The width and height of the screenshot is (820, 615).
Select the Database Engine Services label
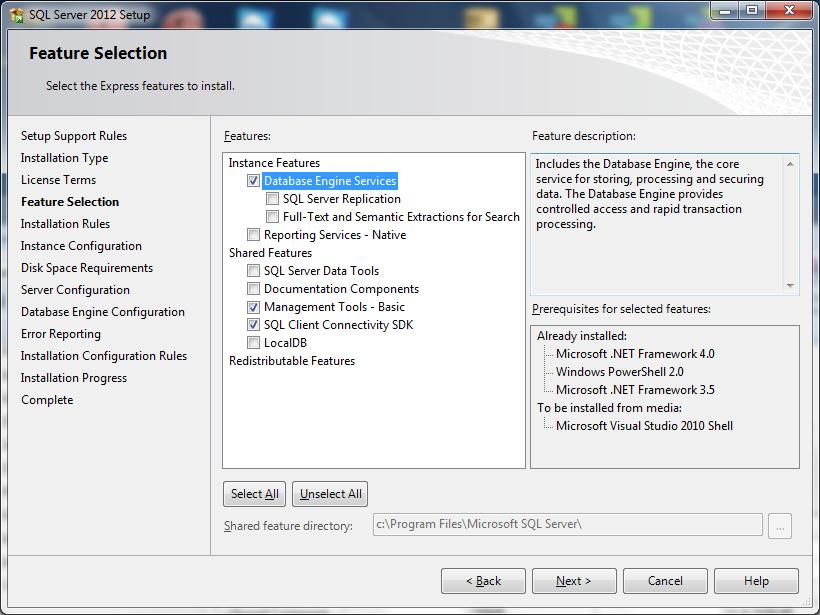[330, 181]
